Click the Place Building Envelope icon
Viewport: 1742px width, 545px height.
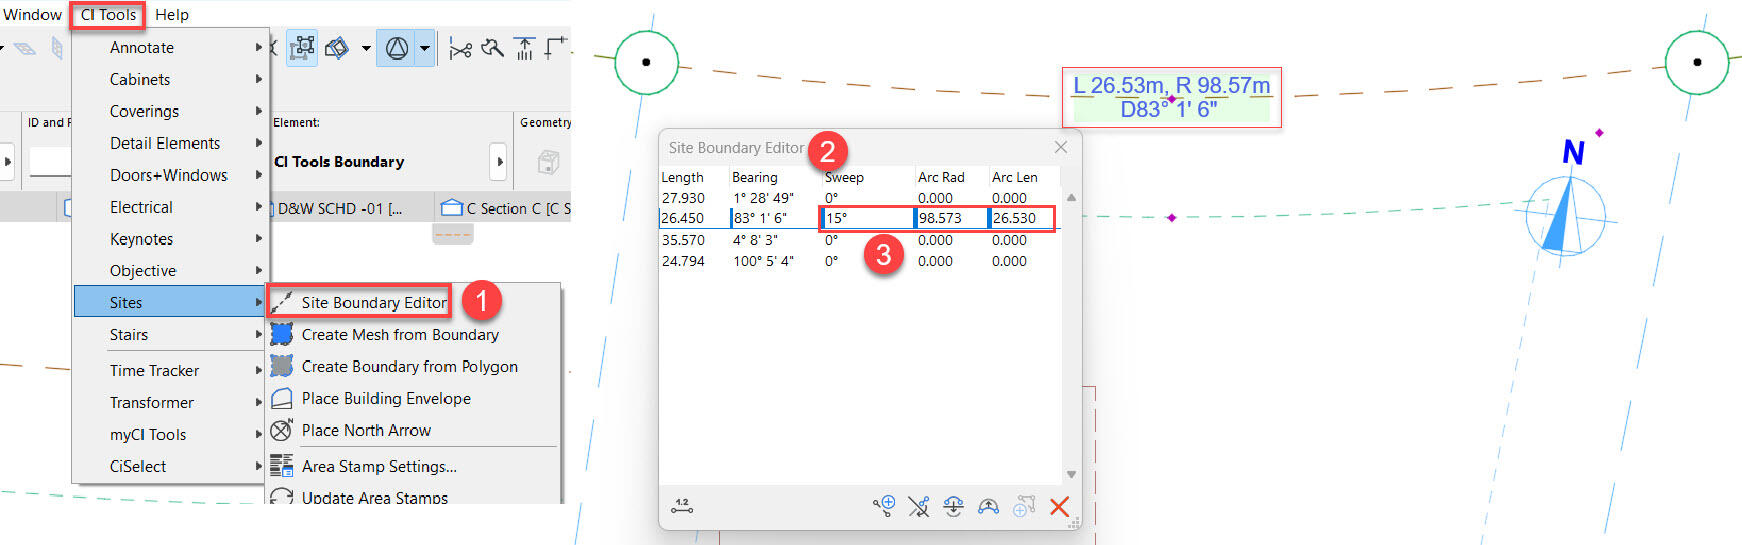tap(282, 398)
